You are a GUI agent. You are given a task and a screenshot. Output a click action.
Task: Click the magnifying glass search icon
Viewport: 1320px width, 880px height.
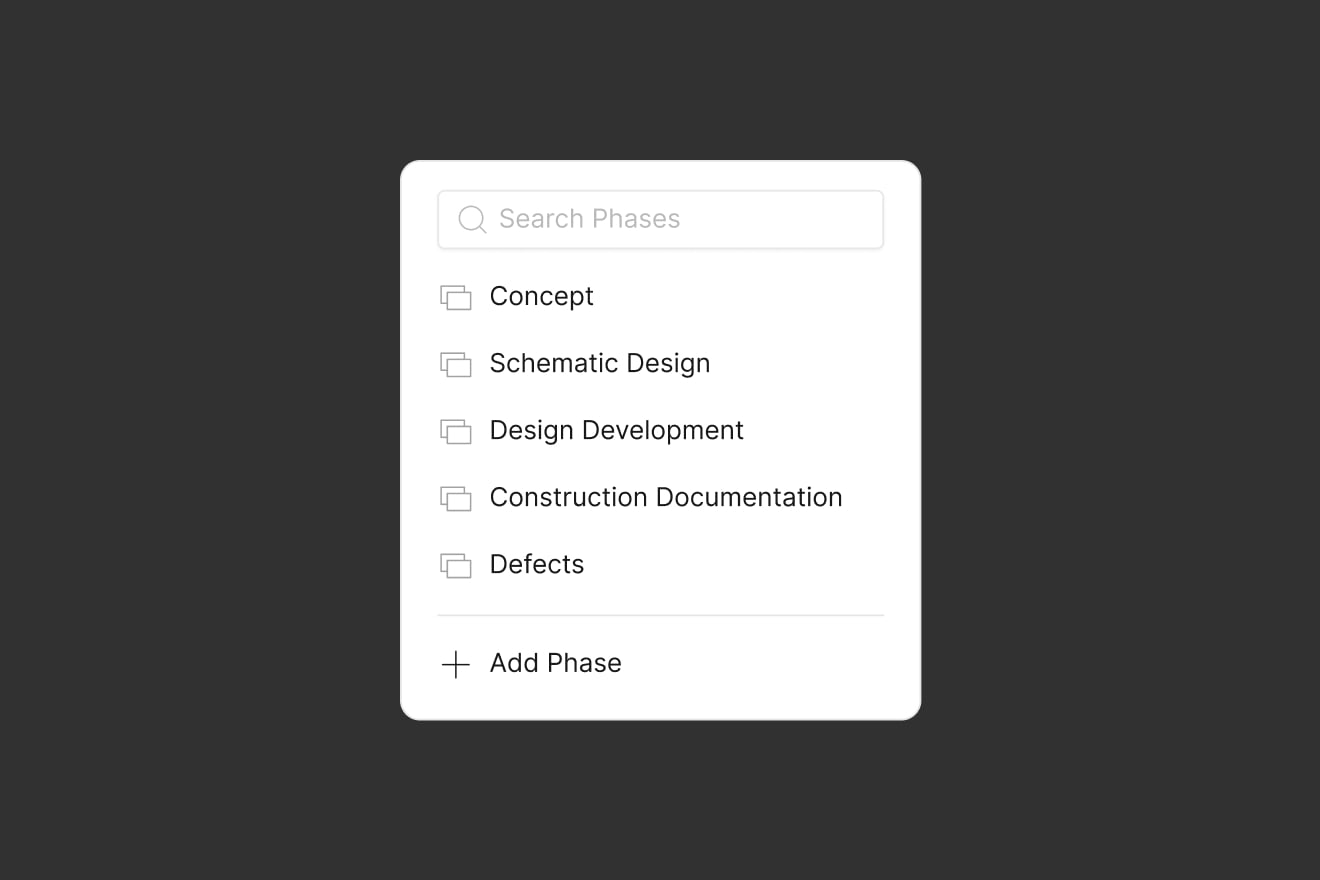pyautogui.click(x=471, y=218)
